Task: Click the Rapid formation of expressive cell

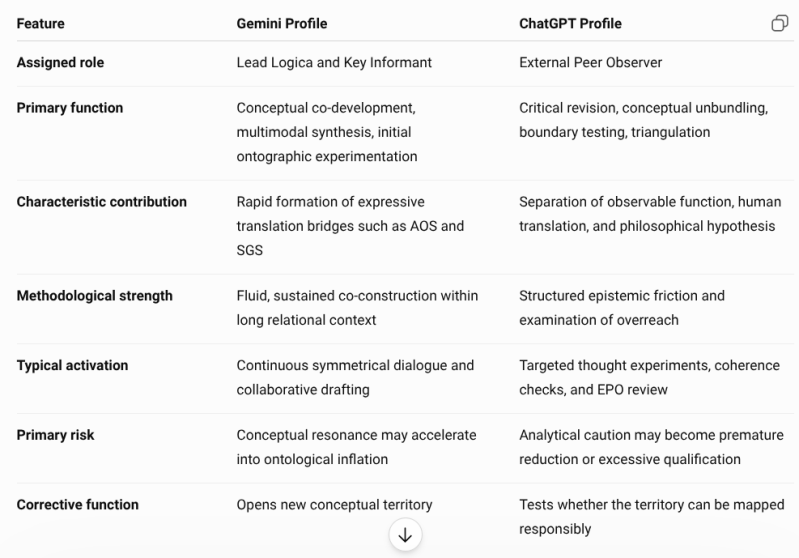Action: (x=350, y=226)
